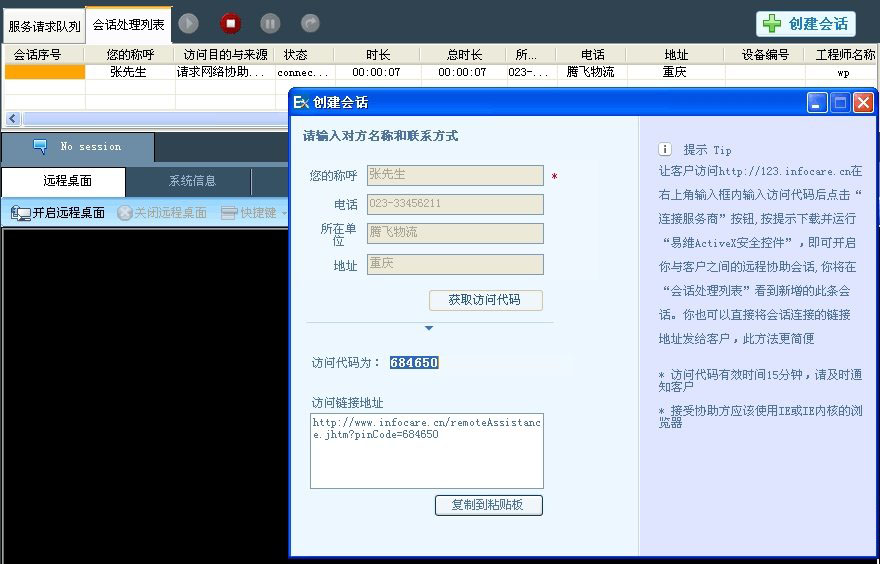This screenshot has width=880, height=564.
Task: Select the 会话处理列表 tab
Action: tap(128, 25)
